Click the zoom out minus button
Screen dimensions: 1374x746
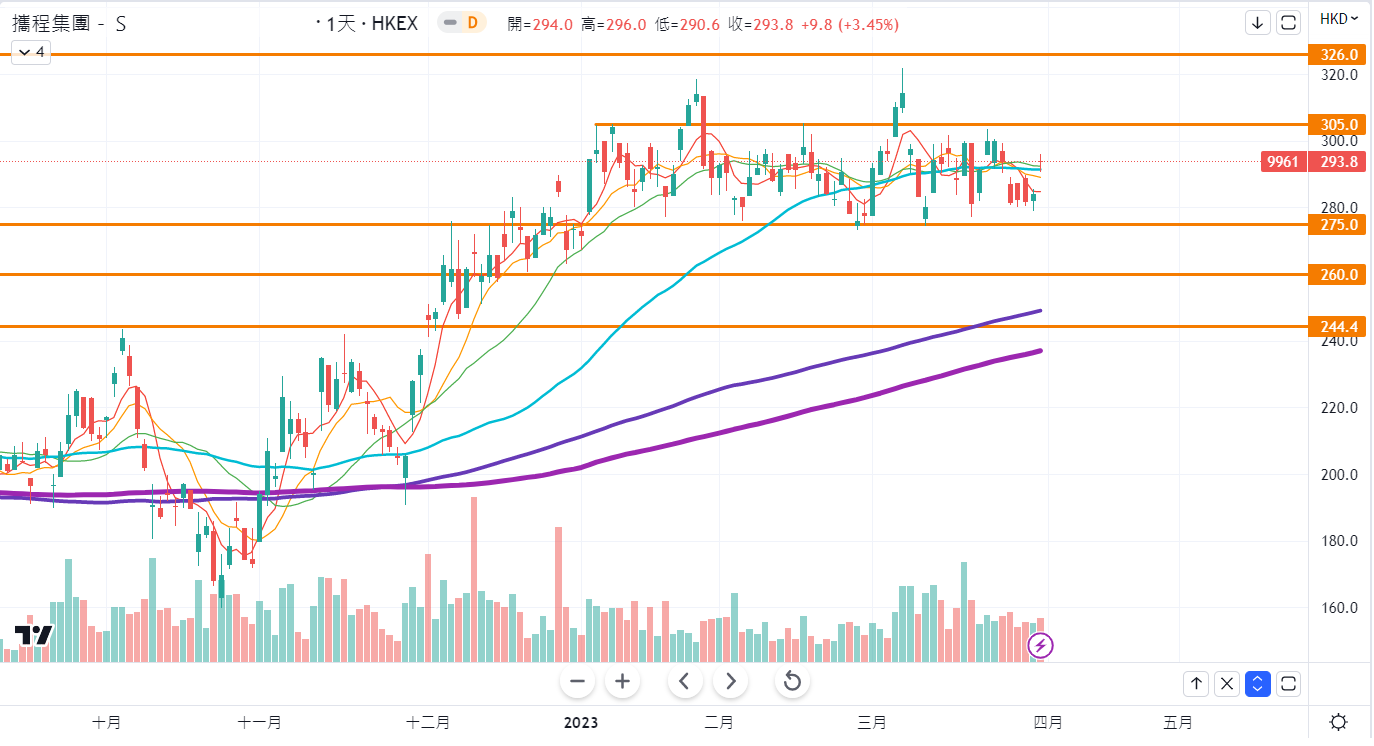click(x=577, y=682)
